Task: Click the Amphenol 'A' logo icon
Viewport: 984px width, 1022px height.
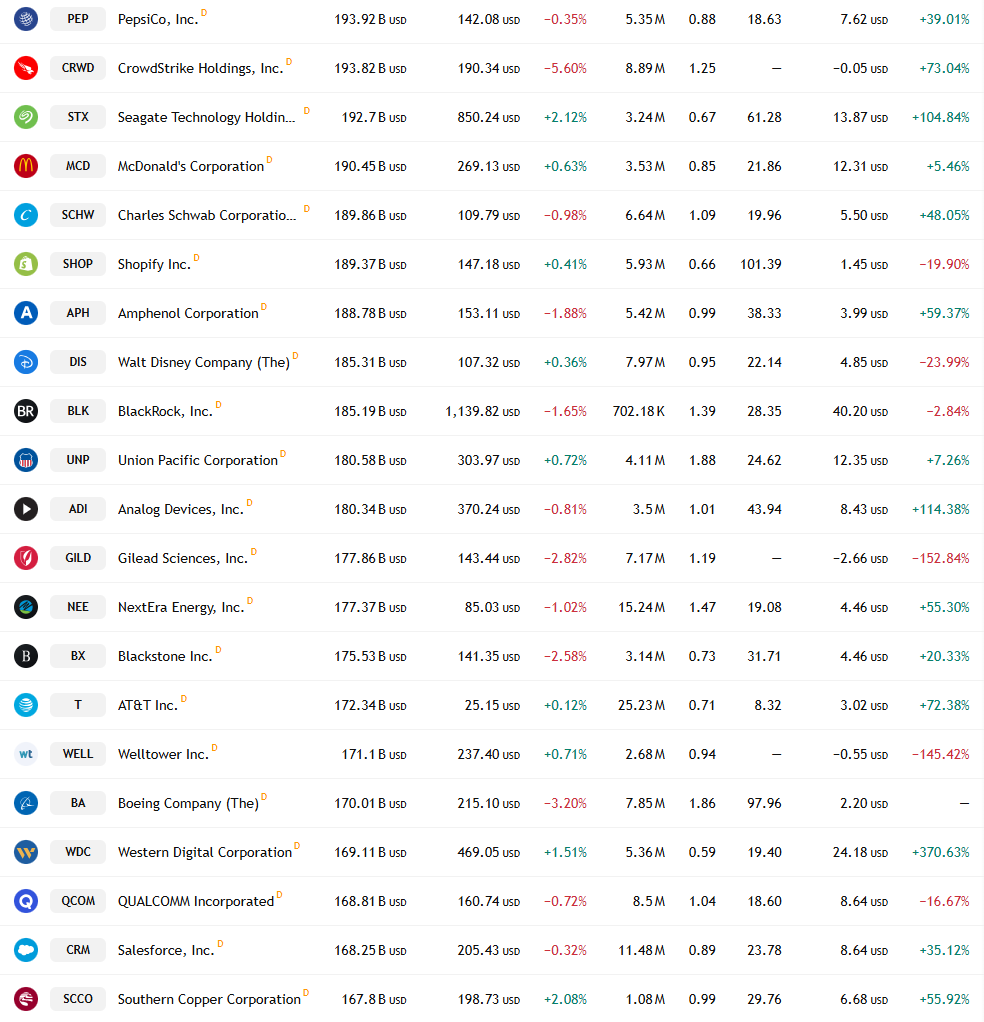Action: click(x=26, y=313)
